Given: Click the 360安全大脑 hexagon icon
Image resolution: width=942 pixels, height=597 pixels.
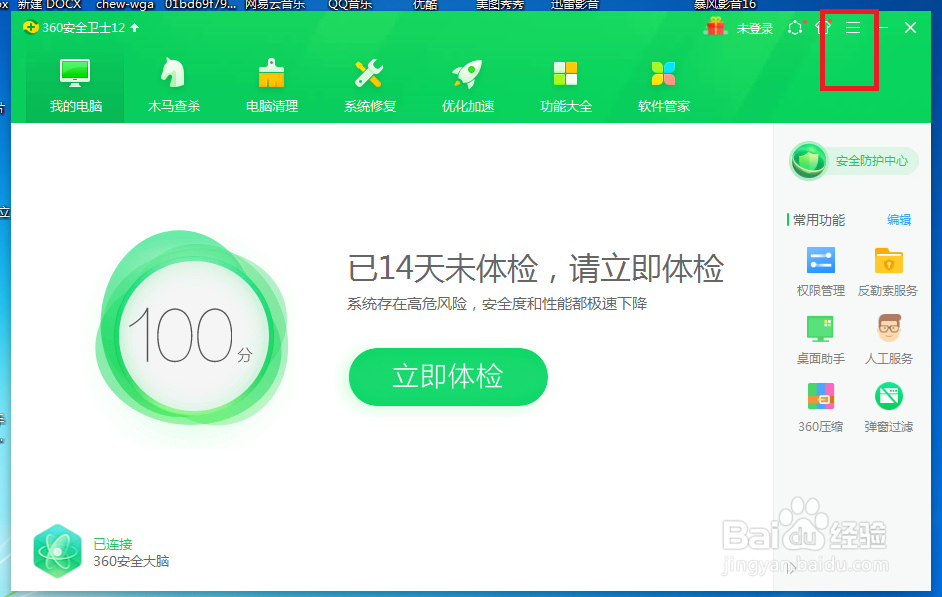Looking at the screenshot, I should [x=57, y=551].
